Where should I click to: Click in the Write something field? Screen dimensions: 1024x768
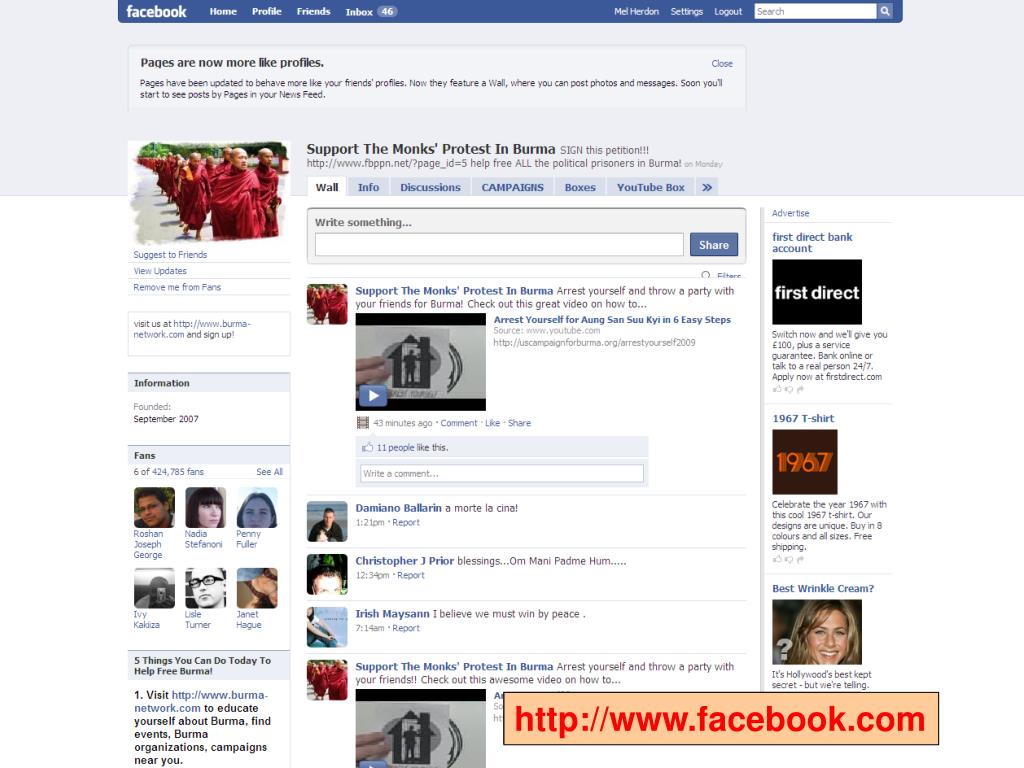tap(499, 245)
